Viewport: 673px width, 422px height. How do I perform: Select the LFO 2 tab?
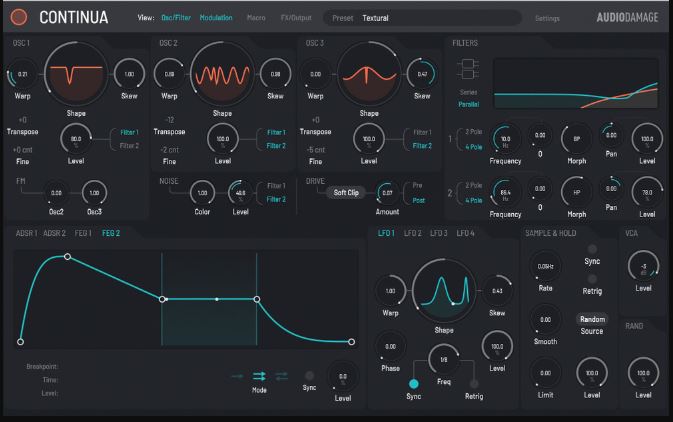pos(412,233)
